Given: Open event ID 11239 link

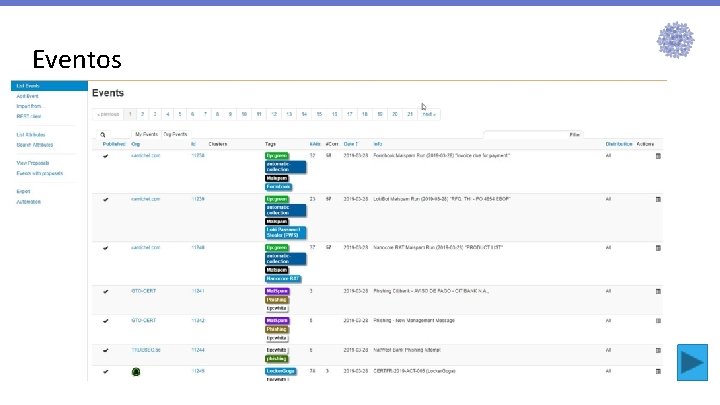Looking at the screenshot, I should [x=198, y=199].
